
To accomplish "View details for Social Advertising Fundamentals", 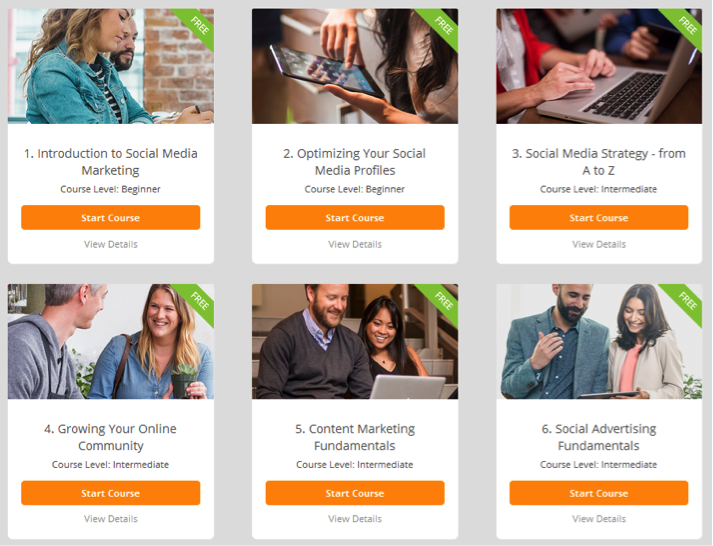I will (599, 519).
